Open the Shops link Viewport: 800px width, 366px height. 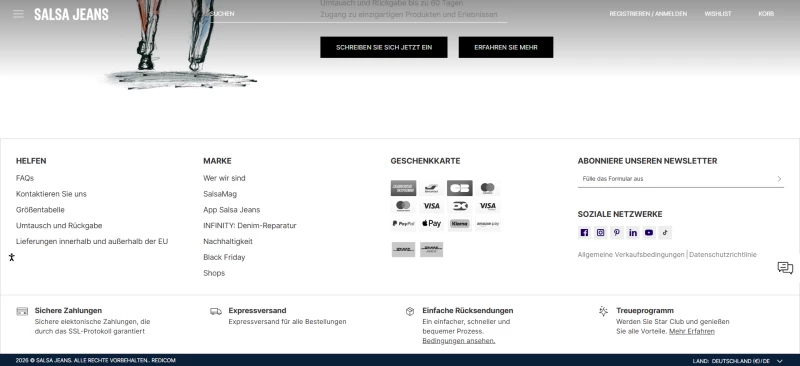[214, 273]
